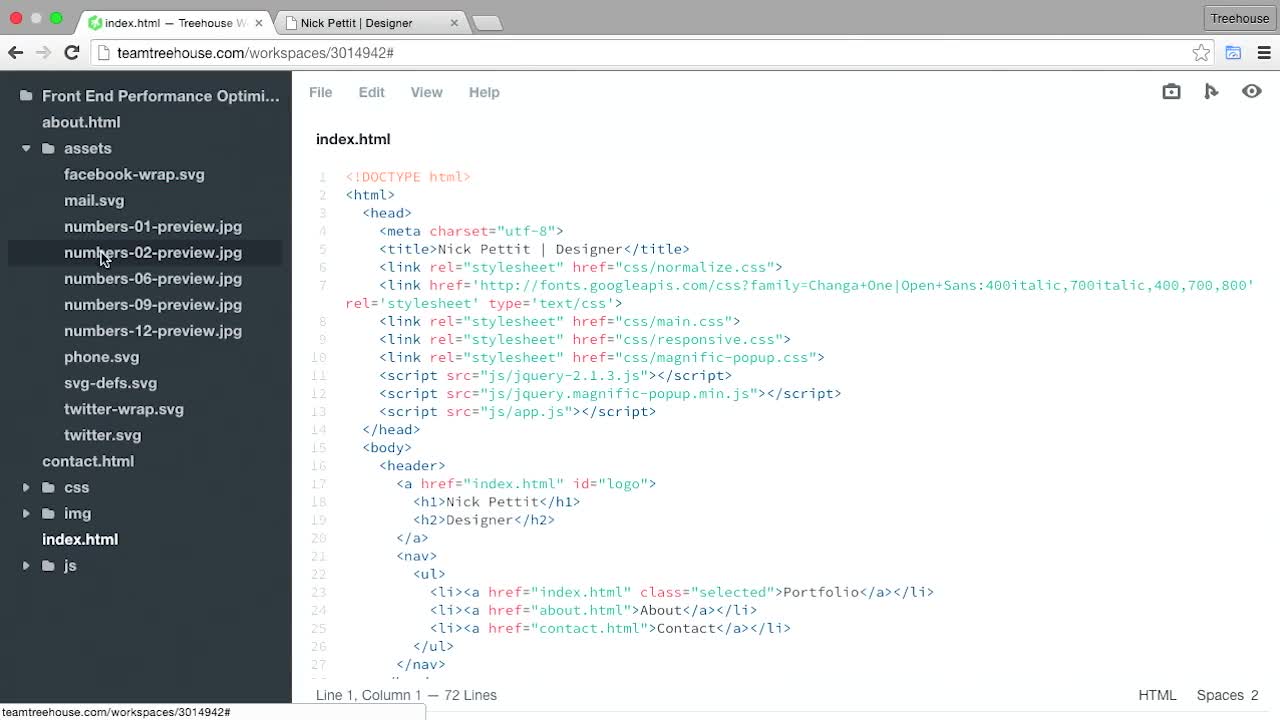This screenshot has height=720, width=1280.
Task: Click the browser back arrow
Action: 16,53
